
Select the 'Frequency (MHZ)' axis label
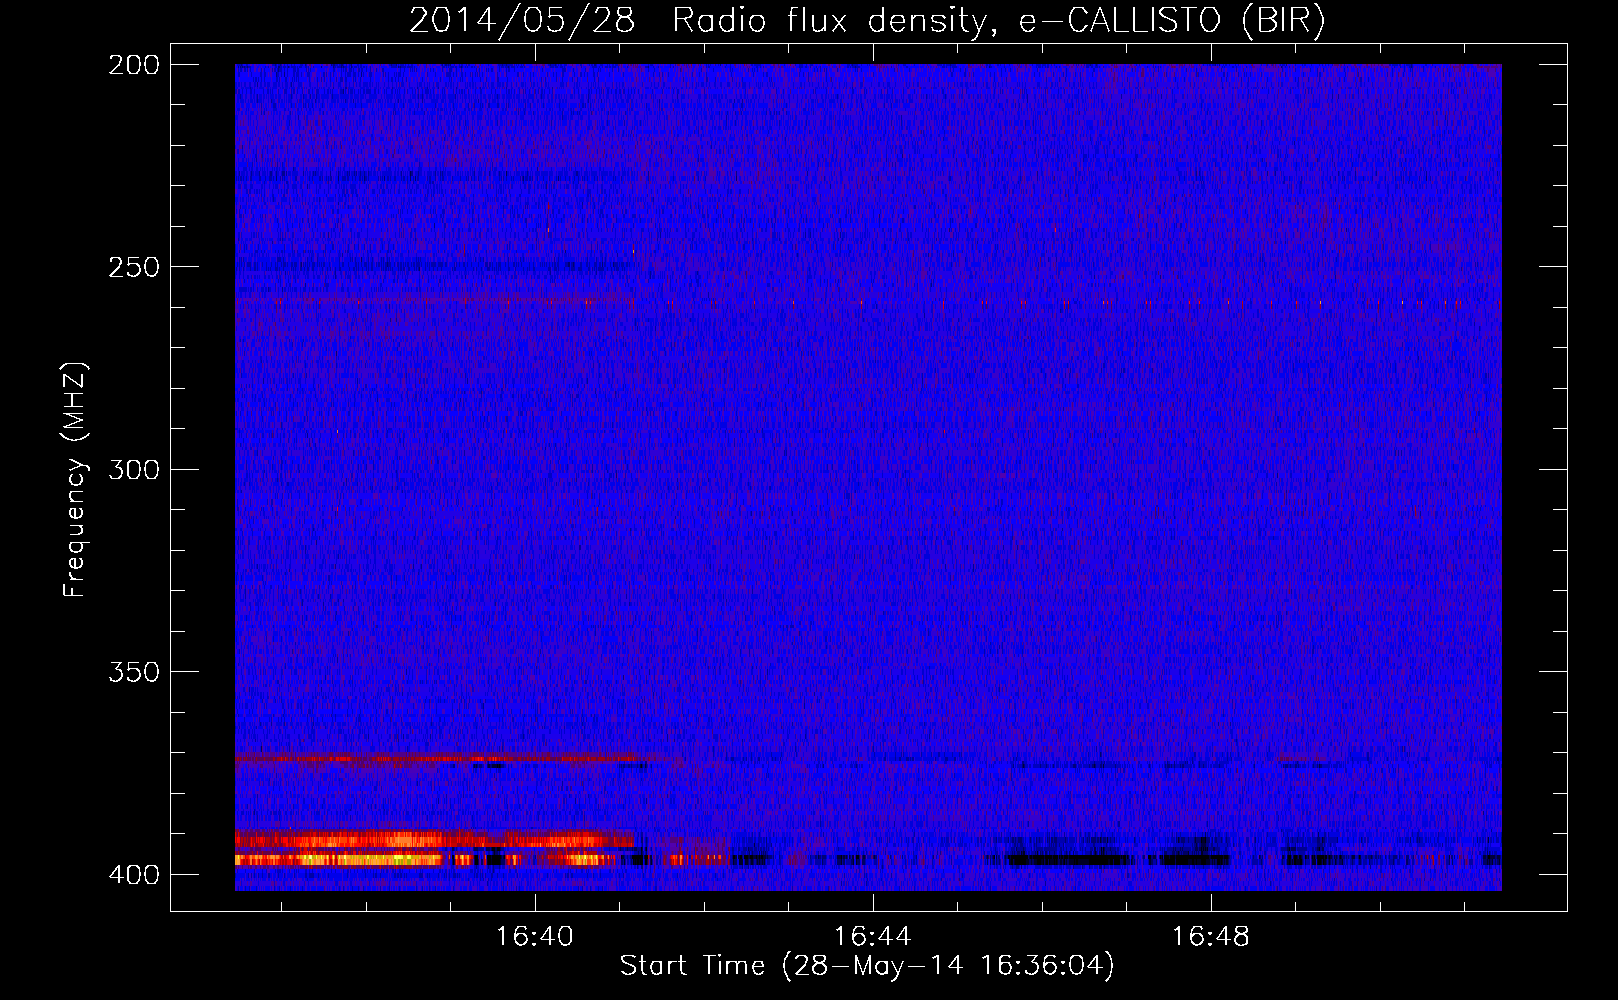pyautogui.click(x=75, y=479)
